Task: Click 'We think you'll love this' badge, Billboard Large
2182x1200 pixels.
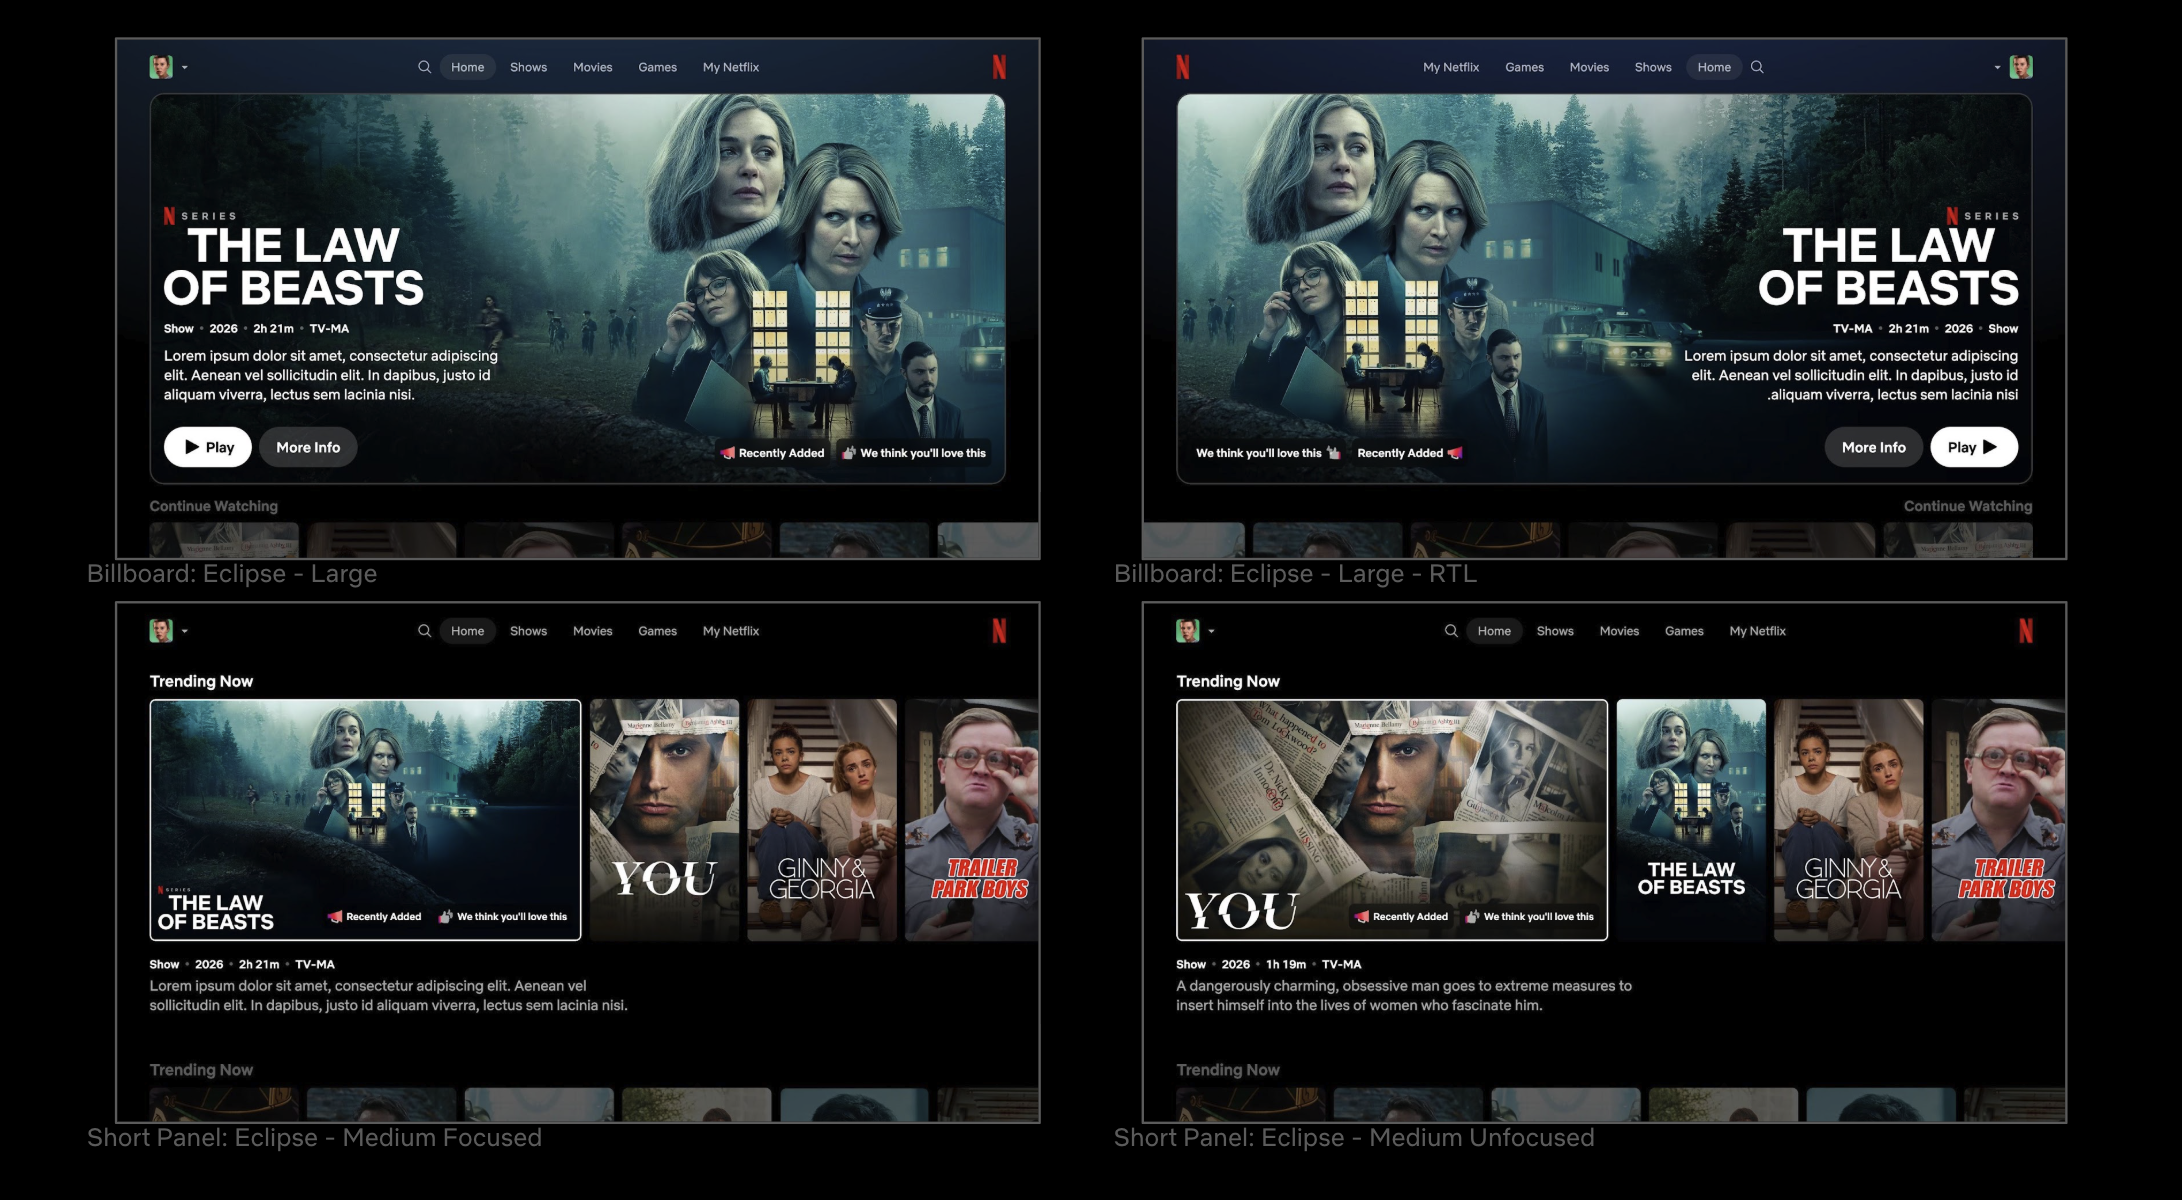Action: point(914,453)
